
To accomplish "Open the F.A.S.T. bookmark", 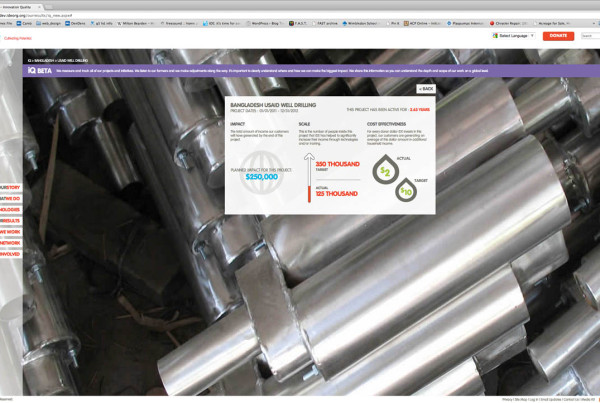I will tap(298, 23).
